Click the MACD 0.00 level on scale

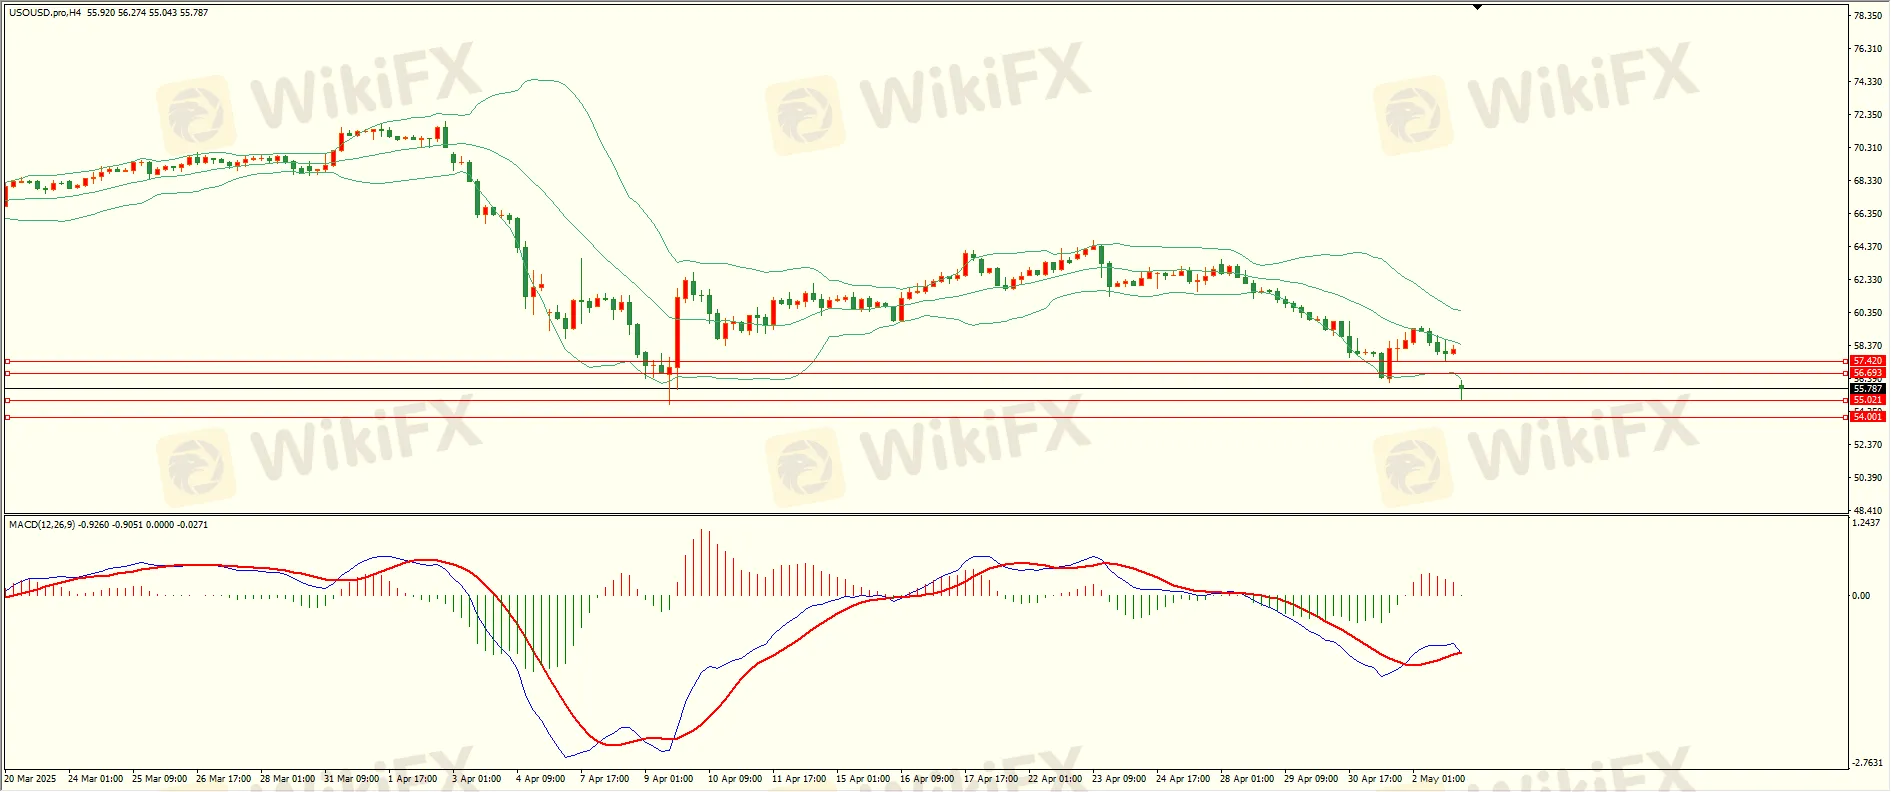pyautogui.click(x=1861, y=596)
